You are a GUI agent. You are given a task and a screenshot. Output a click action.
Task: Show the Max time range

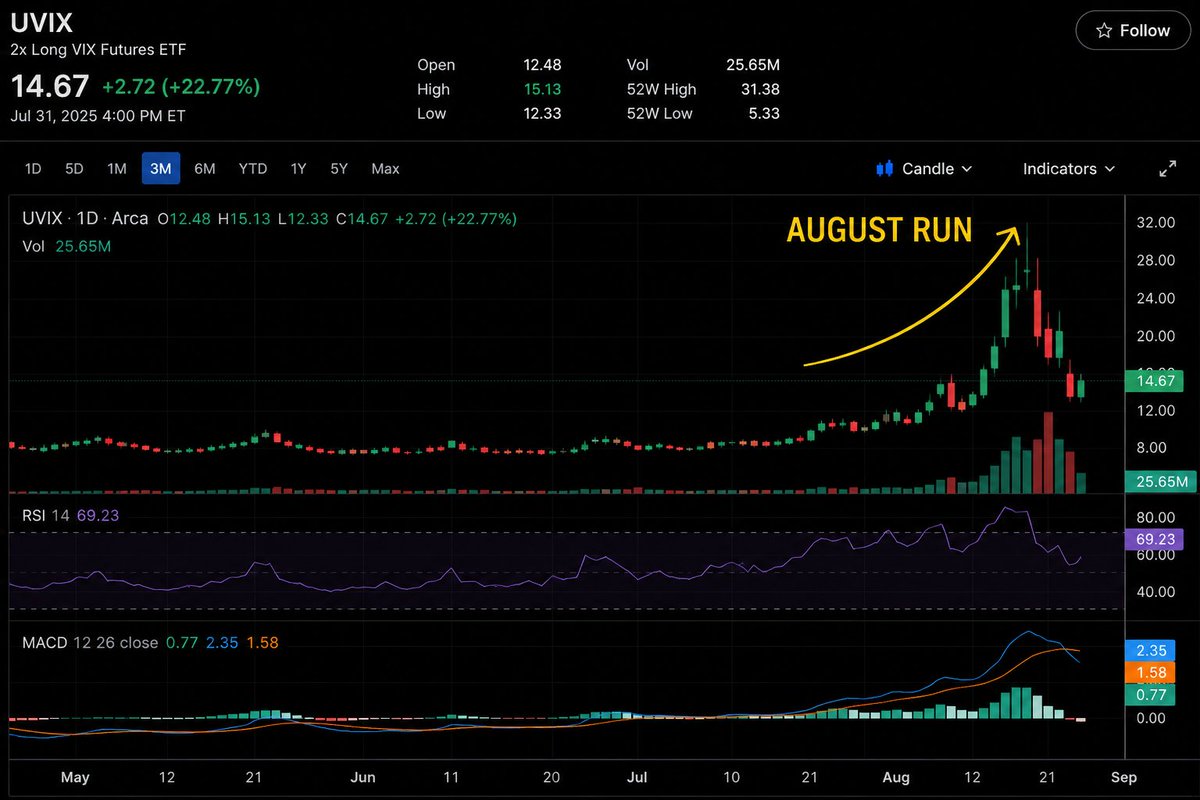(x=385, y=169)
